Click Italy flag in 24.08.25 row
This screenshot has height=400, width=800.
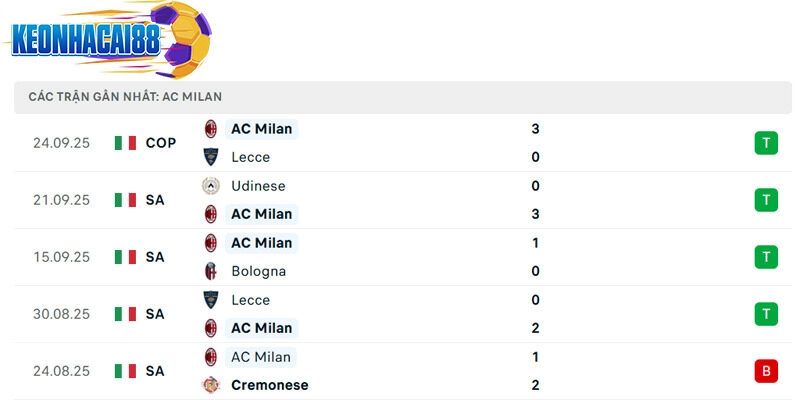click(125, 371)
